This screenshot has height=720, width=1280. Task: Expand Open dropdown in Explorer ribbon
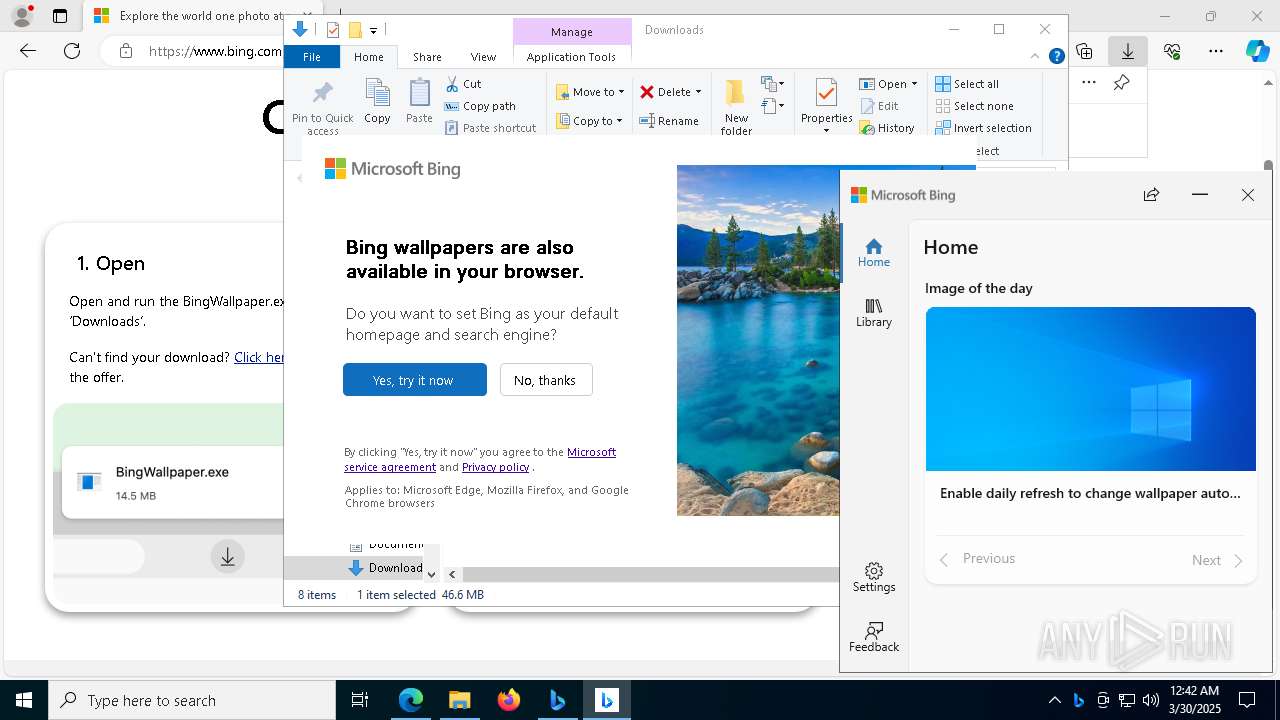pos(914,84)
